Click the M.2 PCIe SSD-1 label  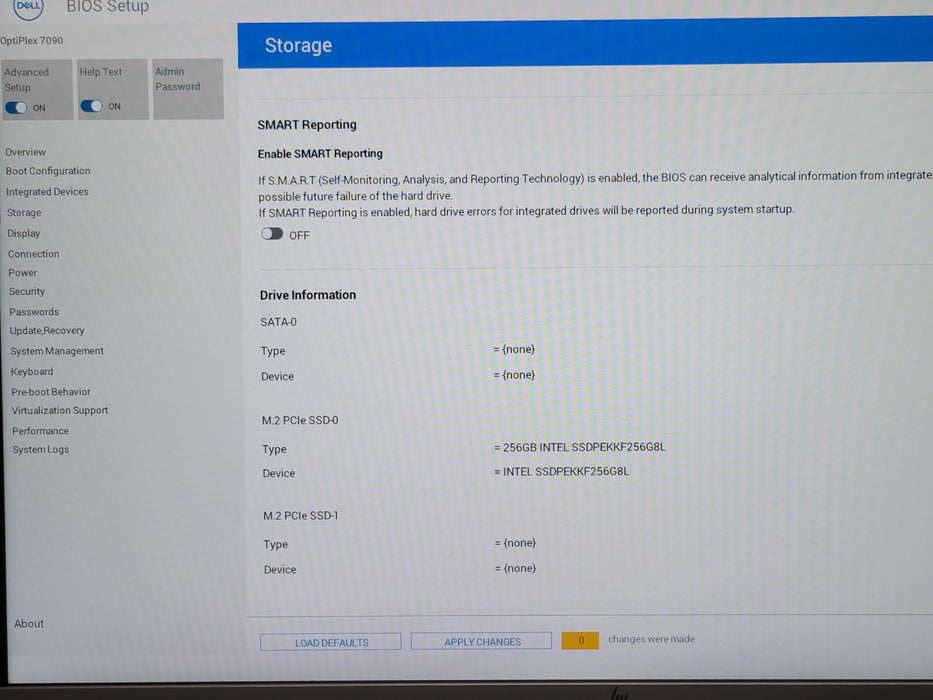point(300,516)
